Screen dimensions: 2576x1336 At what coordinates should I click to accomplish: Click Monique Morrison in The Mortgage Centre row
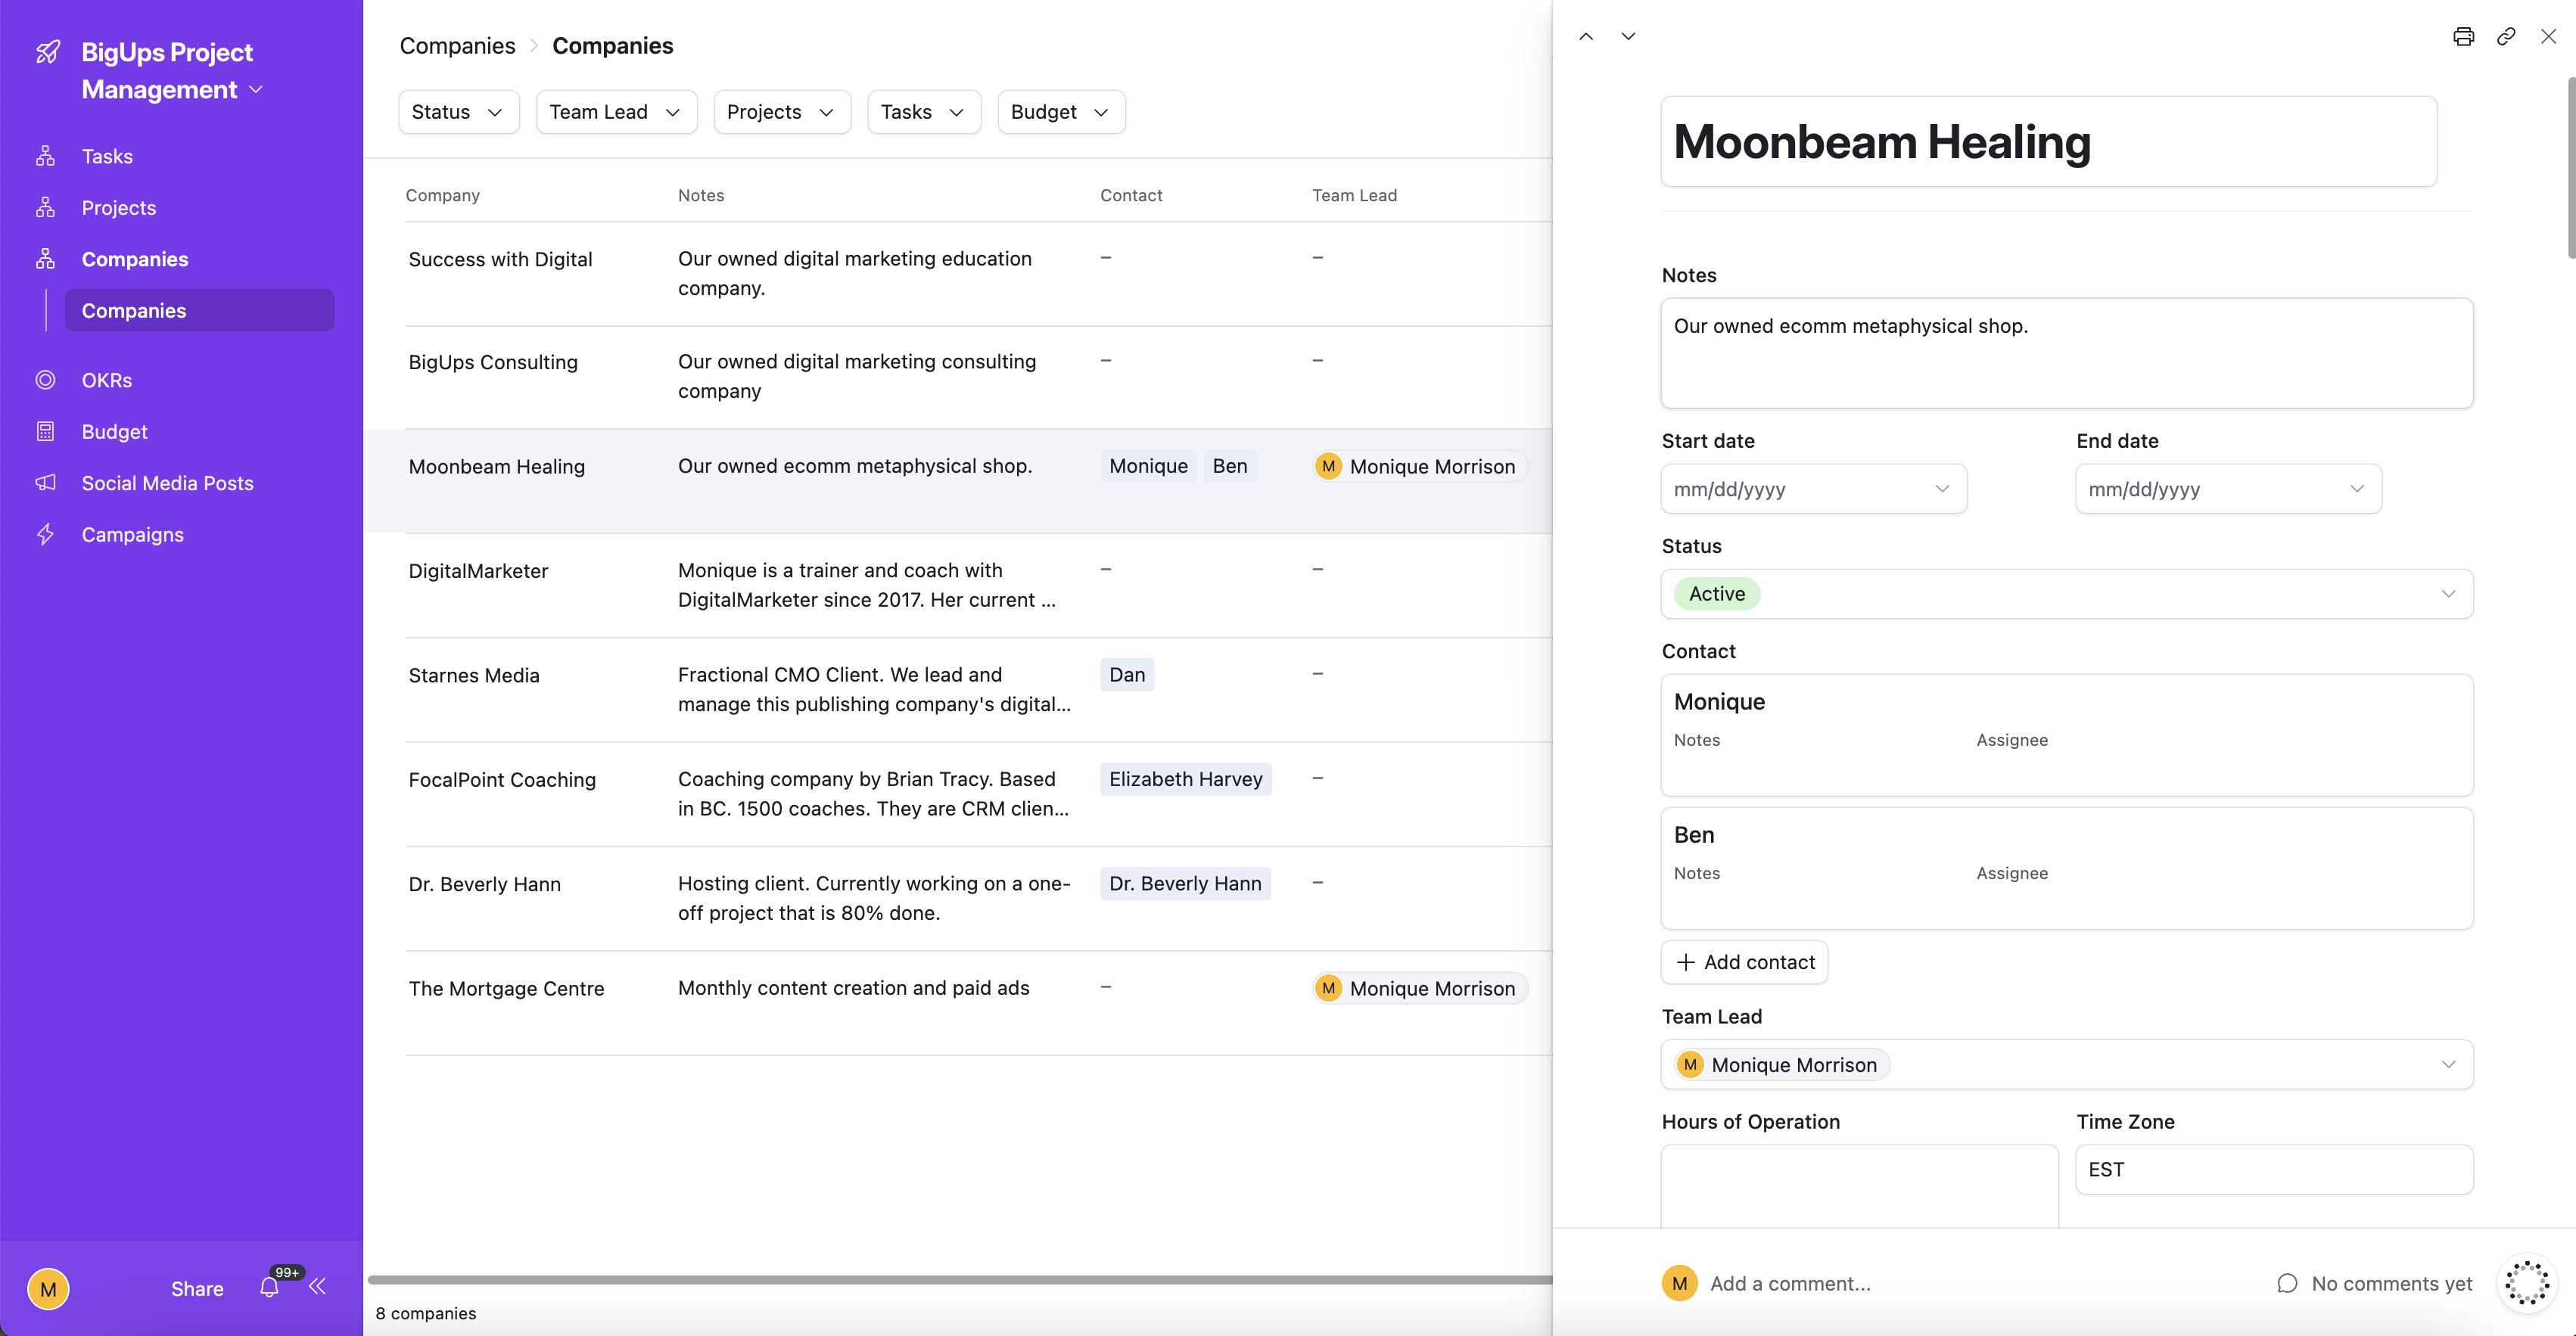point(1420,988)
